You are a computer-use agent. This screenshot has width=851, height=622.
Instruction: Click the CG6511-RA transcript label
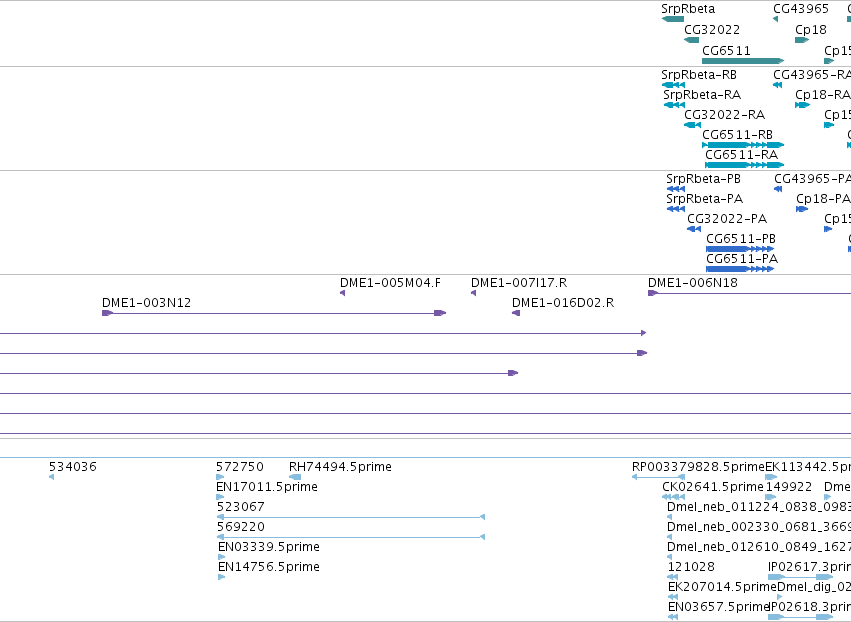coord(741,155)
